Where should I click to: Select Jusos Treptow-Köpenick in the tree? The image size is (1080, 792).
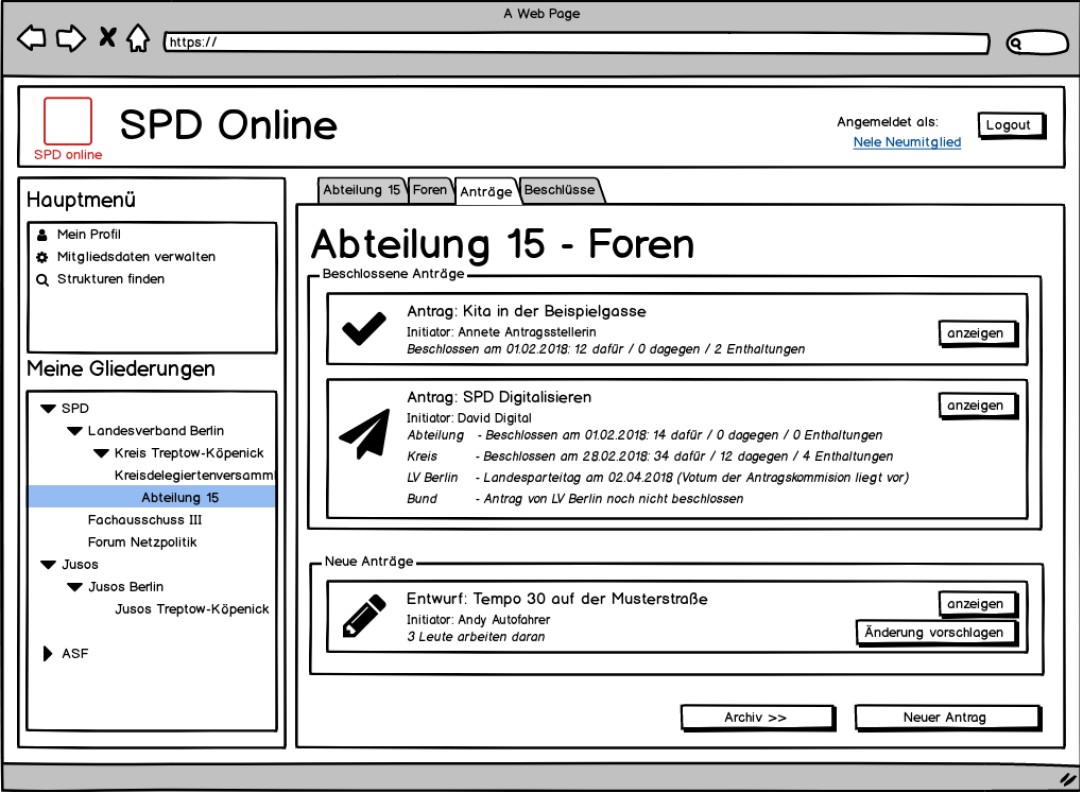pos(192,609)
